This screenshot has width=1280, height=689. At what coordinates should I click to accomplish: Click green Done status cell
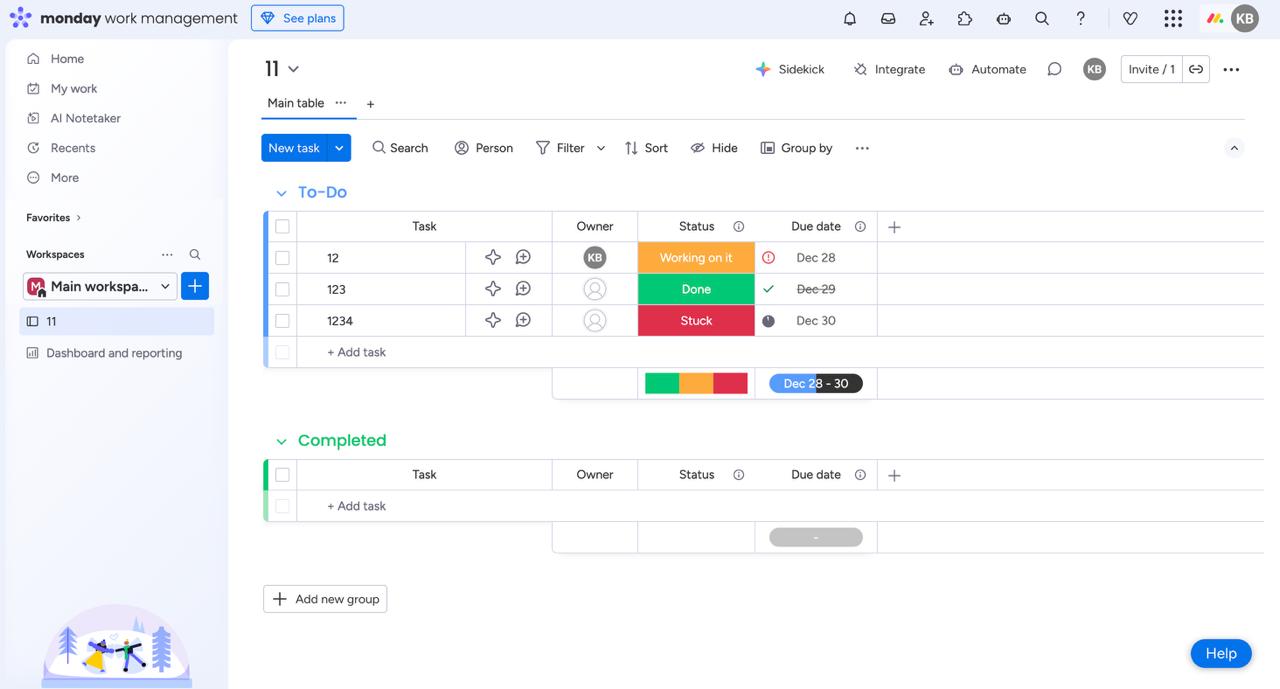(x=696, y=289)
